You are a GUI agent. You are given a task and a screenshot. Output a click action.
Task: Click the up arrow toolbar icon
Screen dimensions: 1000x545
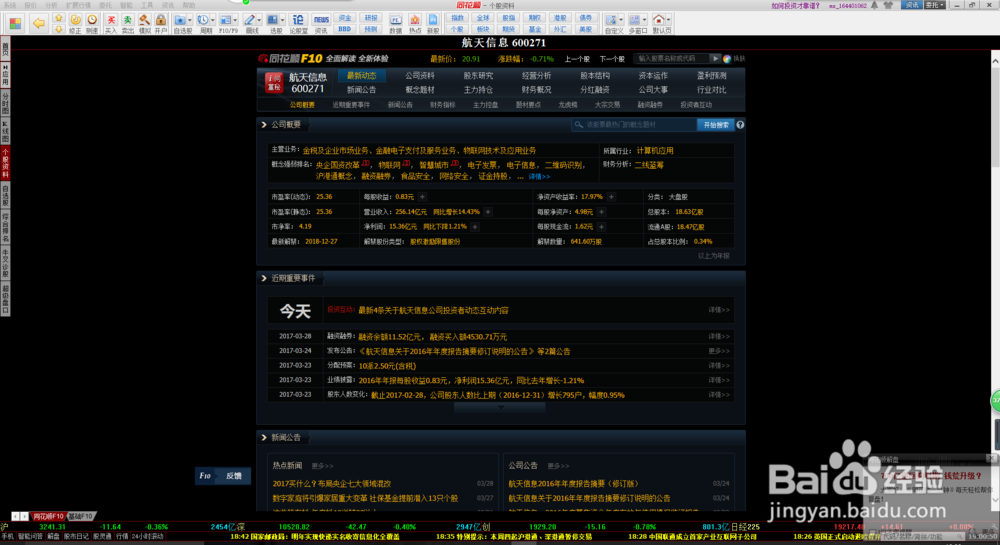point(58,18)
